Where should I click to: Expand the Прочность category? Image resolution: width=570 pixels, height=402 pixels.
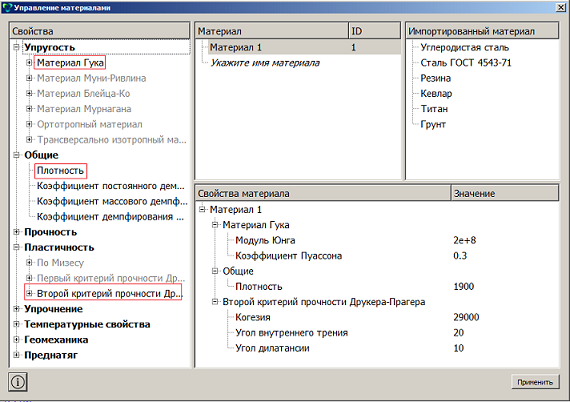16,232
